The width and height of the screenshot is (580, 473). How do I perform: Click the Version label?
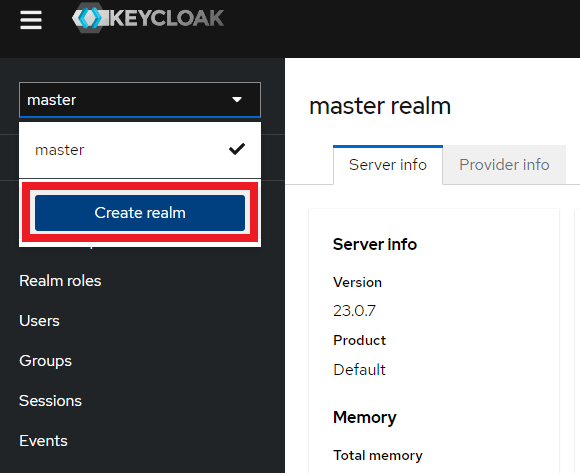pos(357,283)
